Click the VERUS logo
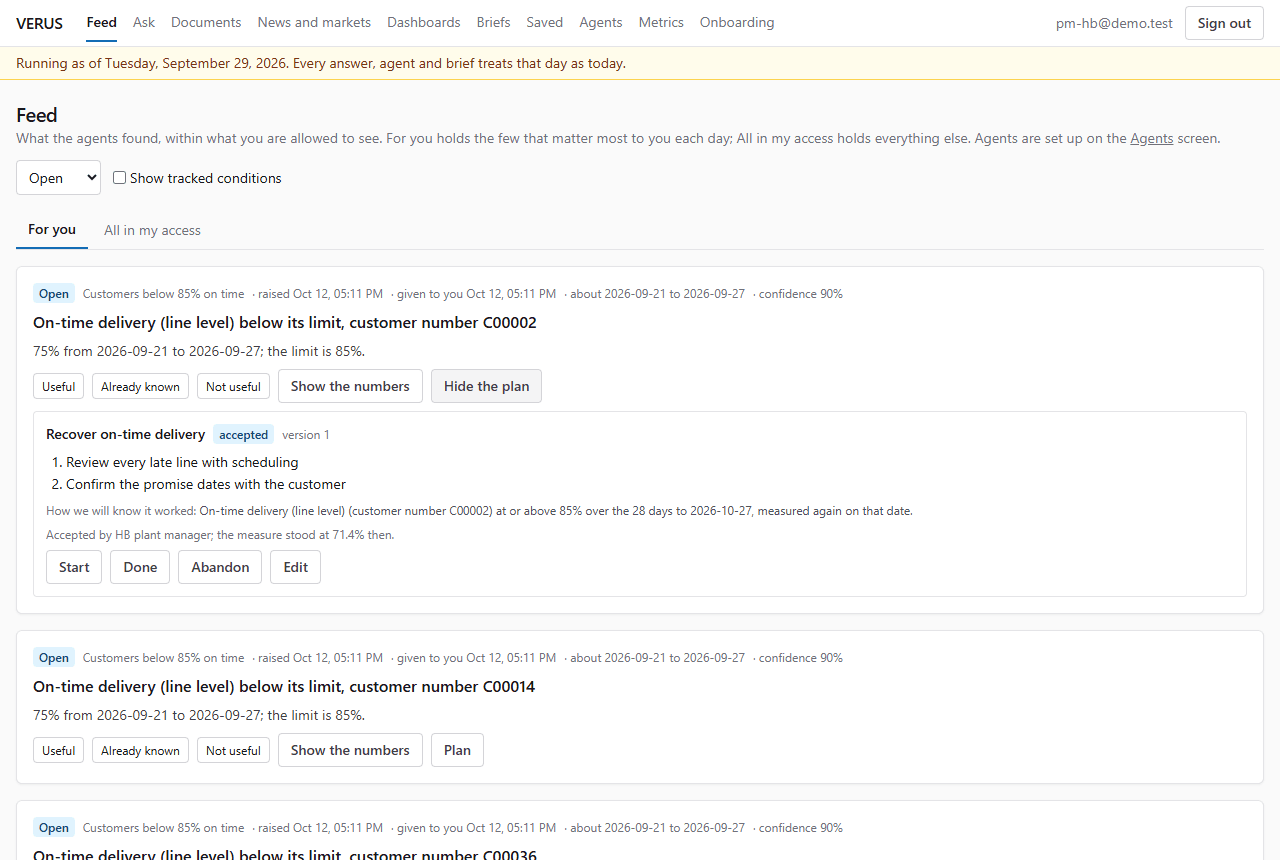This screenshot has height=860, width=1280. coord(39,23)
